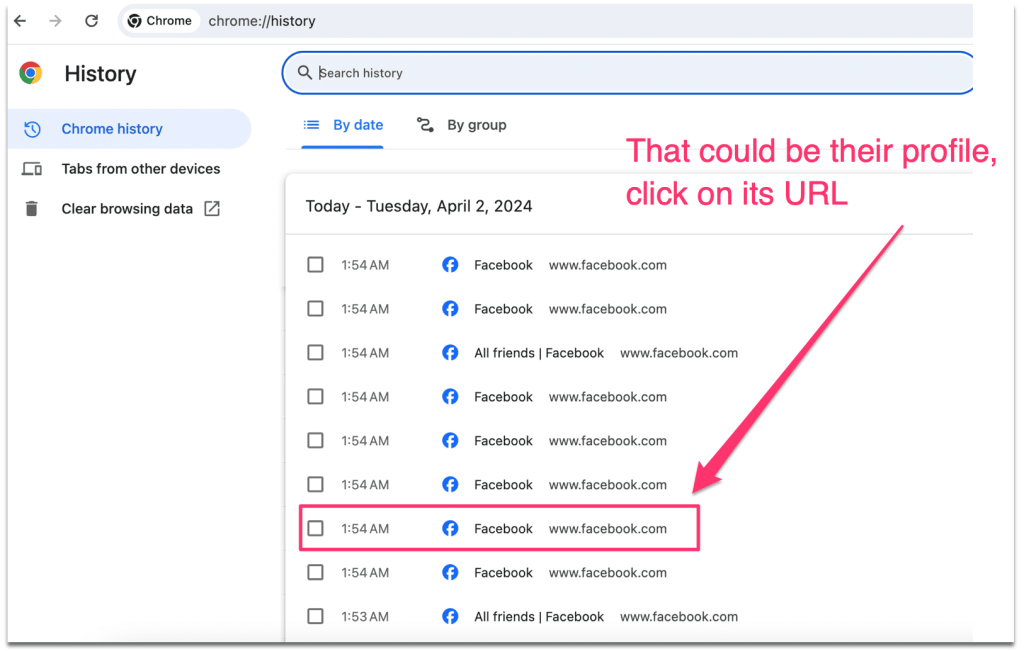Click the Chrome site info chip

tap(160, 21)
